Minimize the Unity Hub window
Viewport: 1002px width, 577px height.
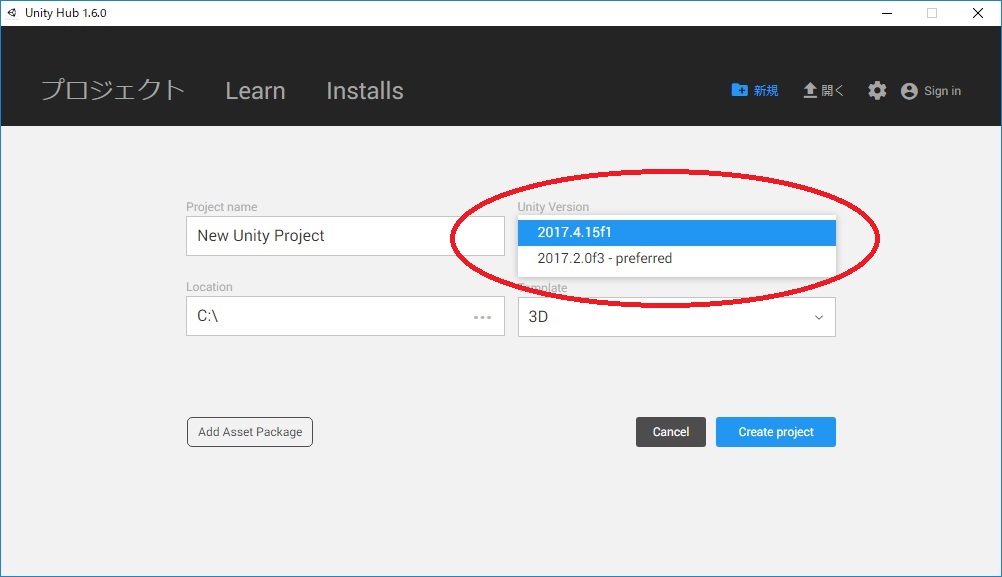[x=886, y=13]
